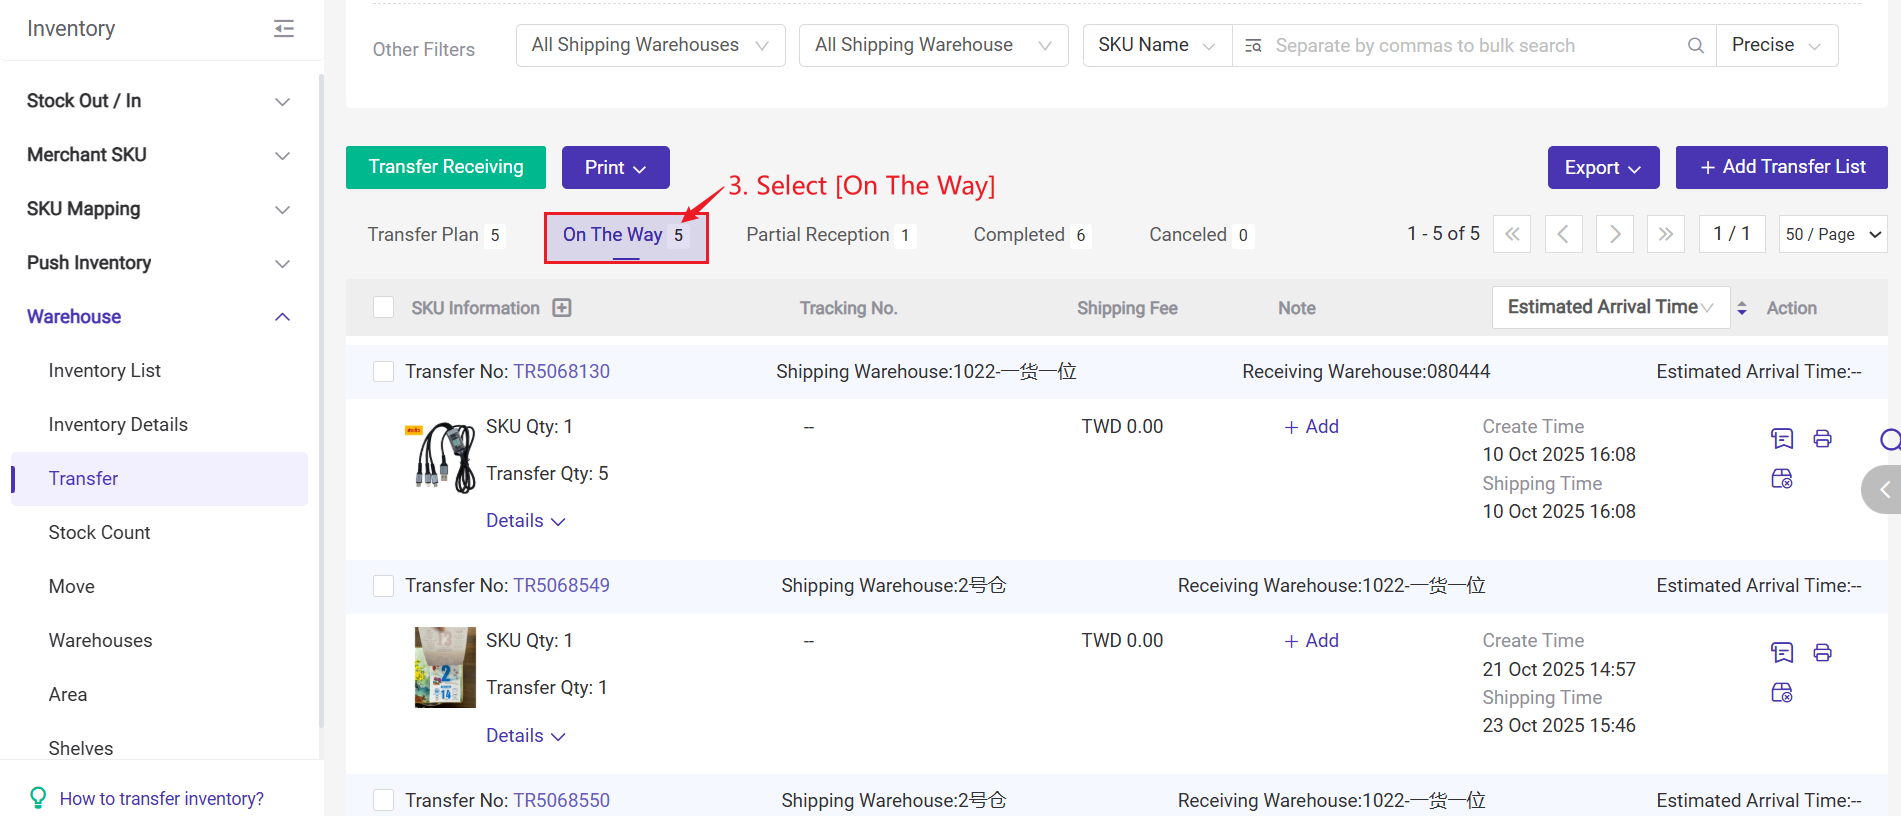
Task: Switch to the Partial Reception tab
Action: (x=817, y=235)
